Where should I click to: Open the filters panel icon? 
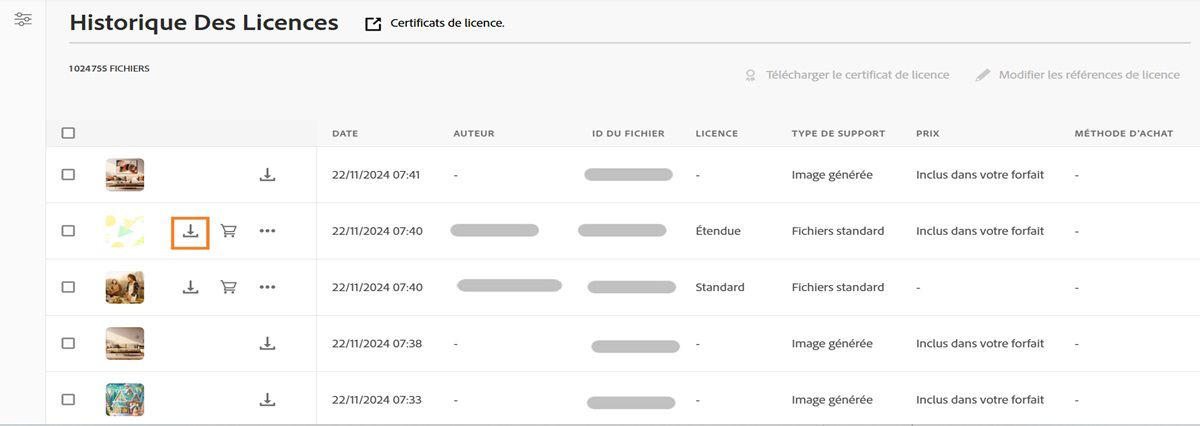(x=23, y=19)
